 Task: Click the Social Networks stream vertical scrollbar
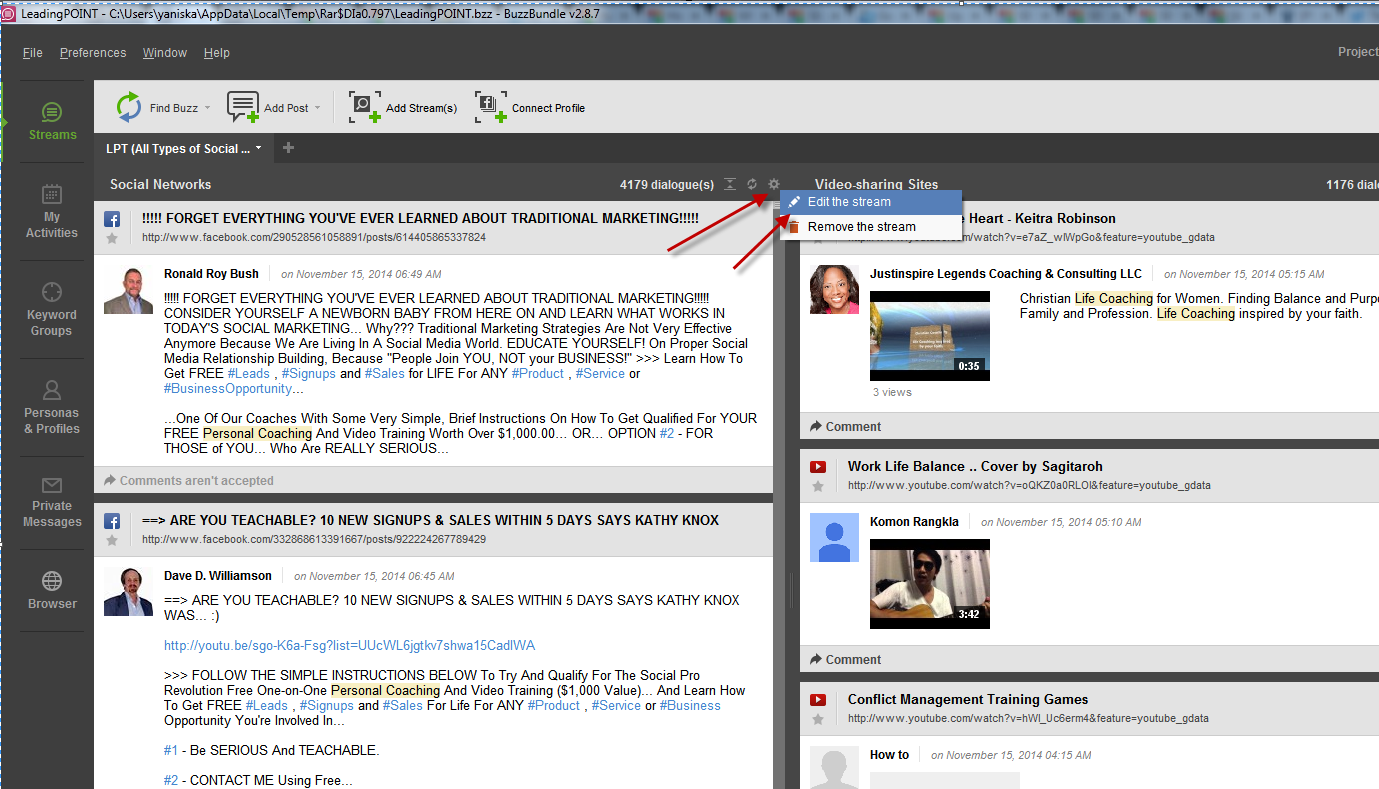778,495
